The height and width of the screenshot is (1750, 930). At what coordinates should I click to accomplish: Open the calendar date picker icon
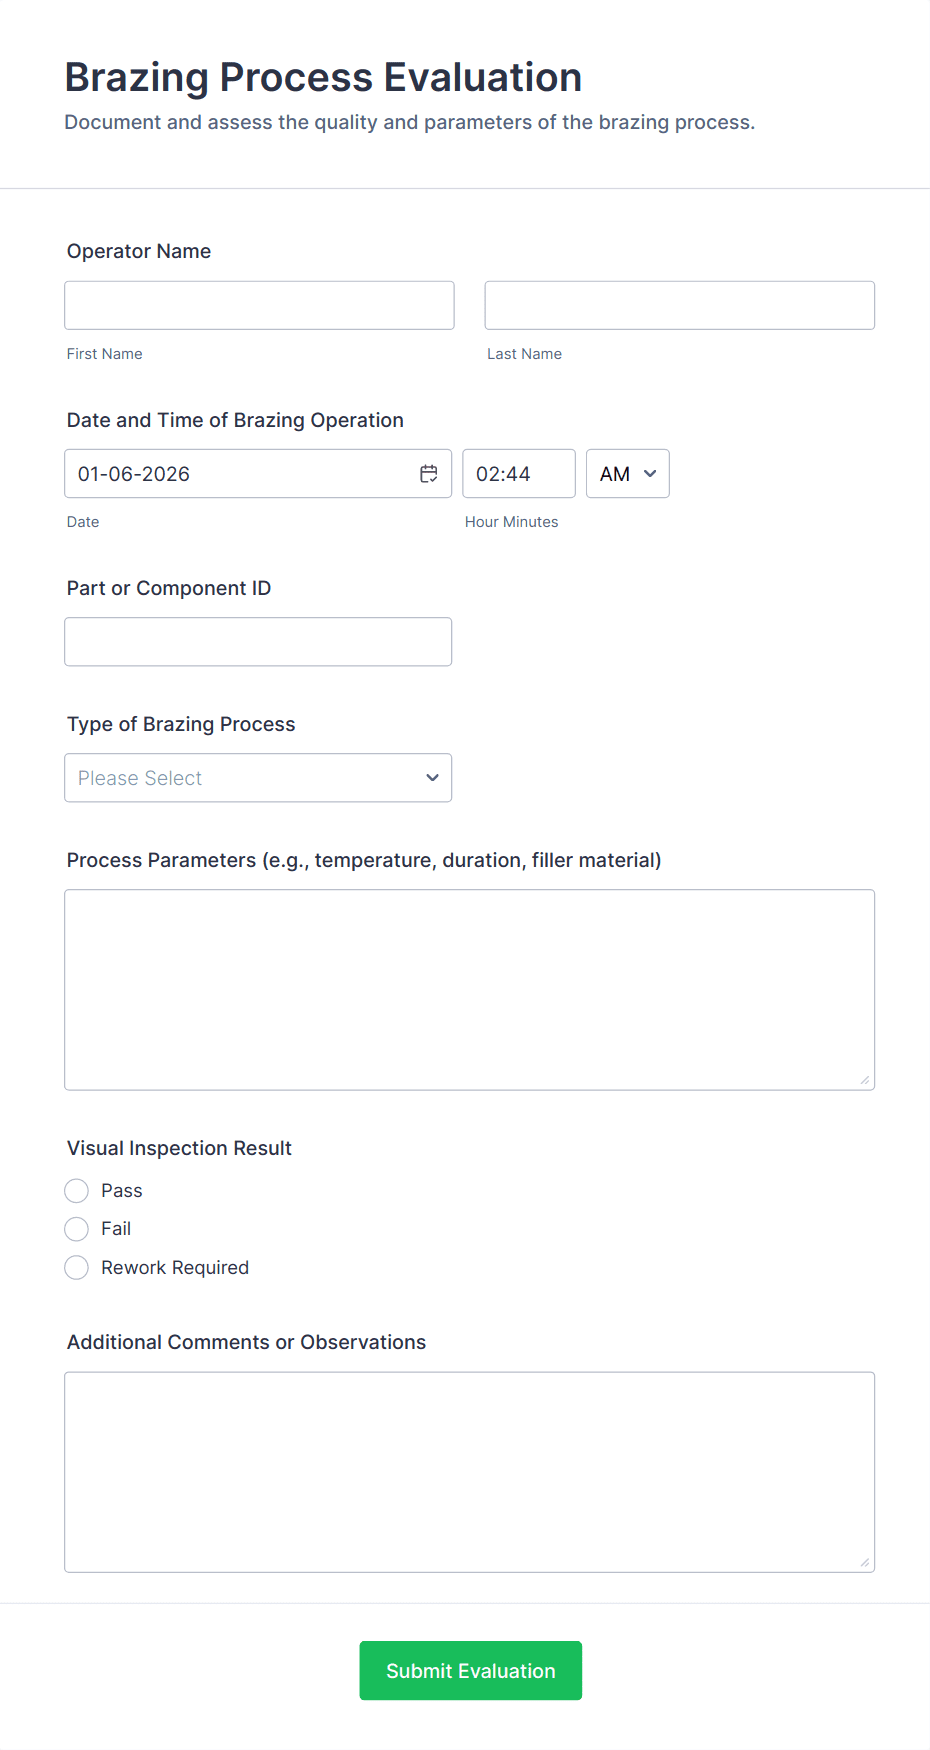pyautogui.click(x=428, y=473)
